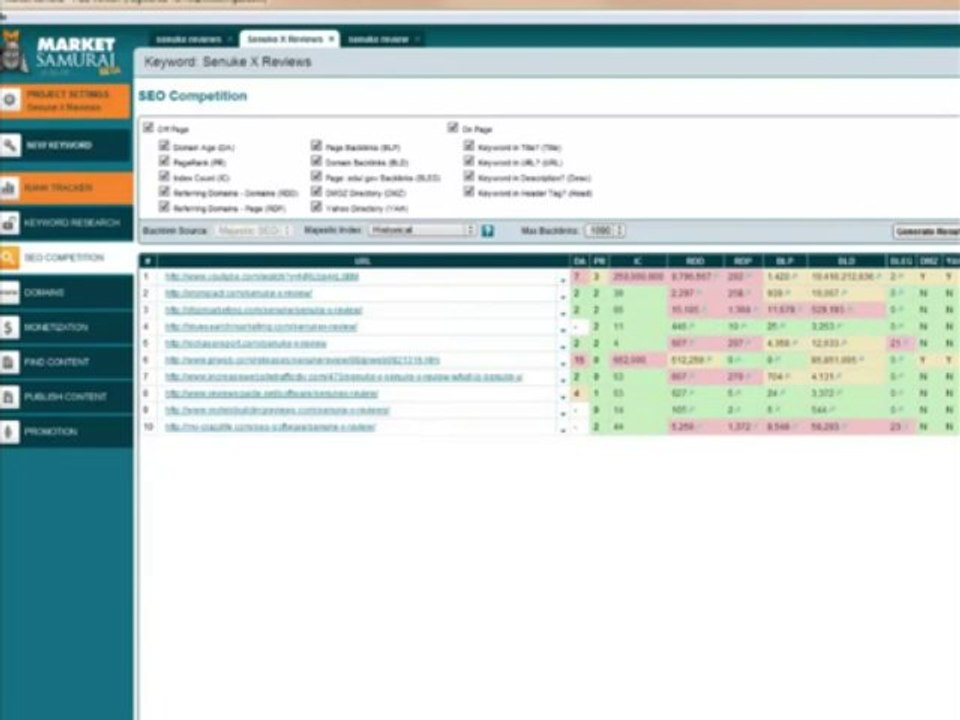Toggle the On Page checkbox
Viewport: 960px width, 720px height.
click(x=452, y=127)
